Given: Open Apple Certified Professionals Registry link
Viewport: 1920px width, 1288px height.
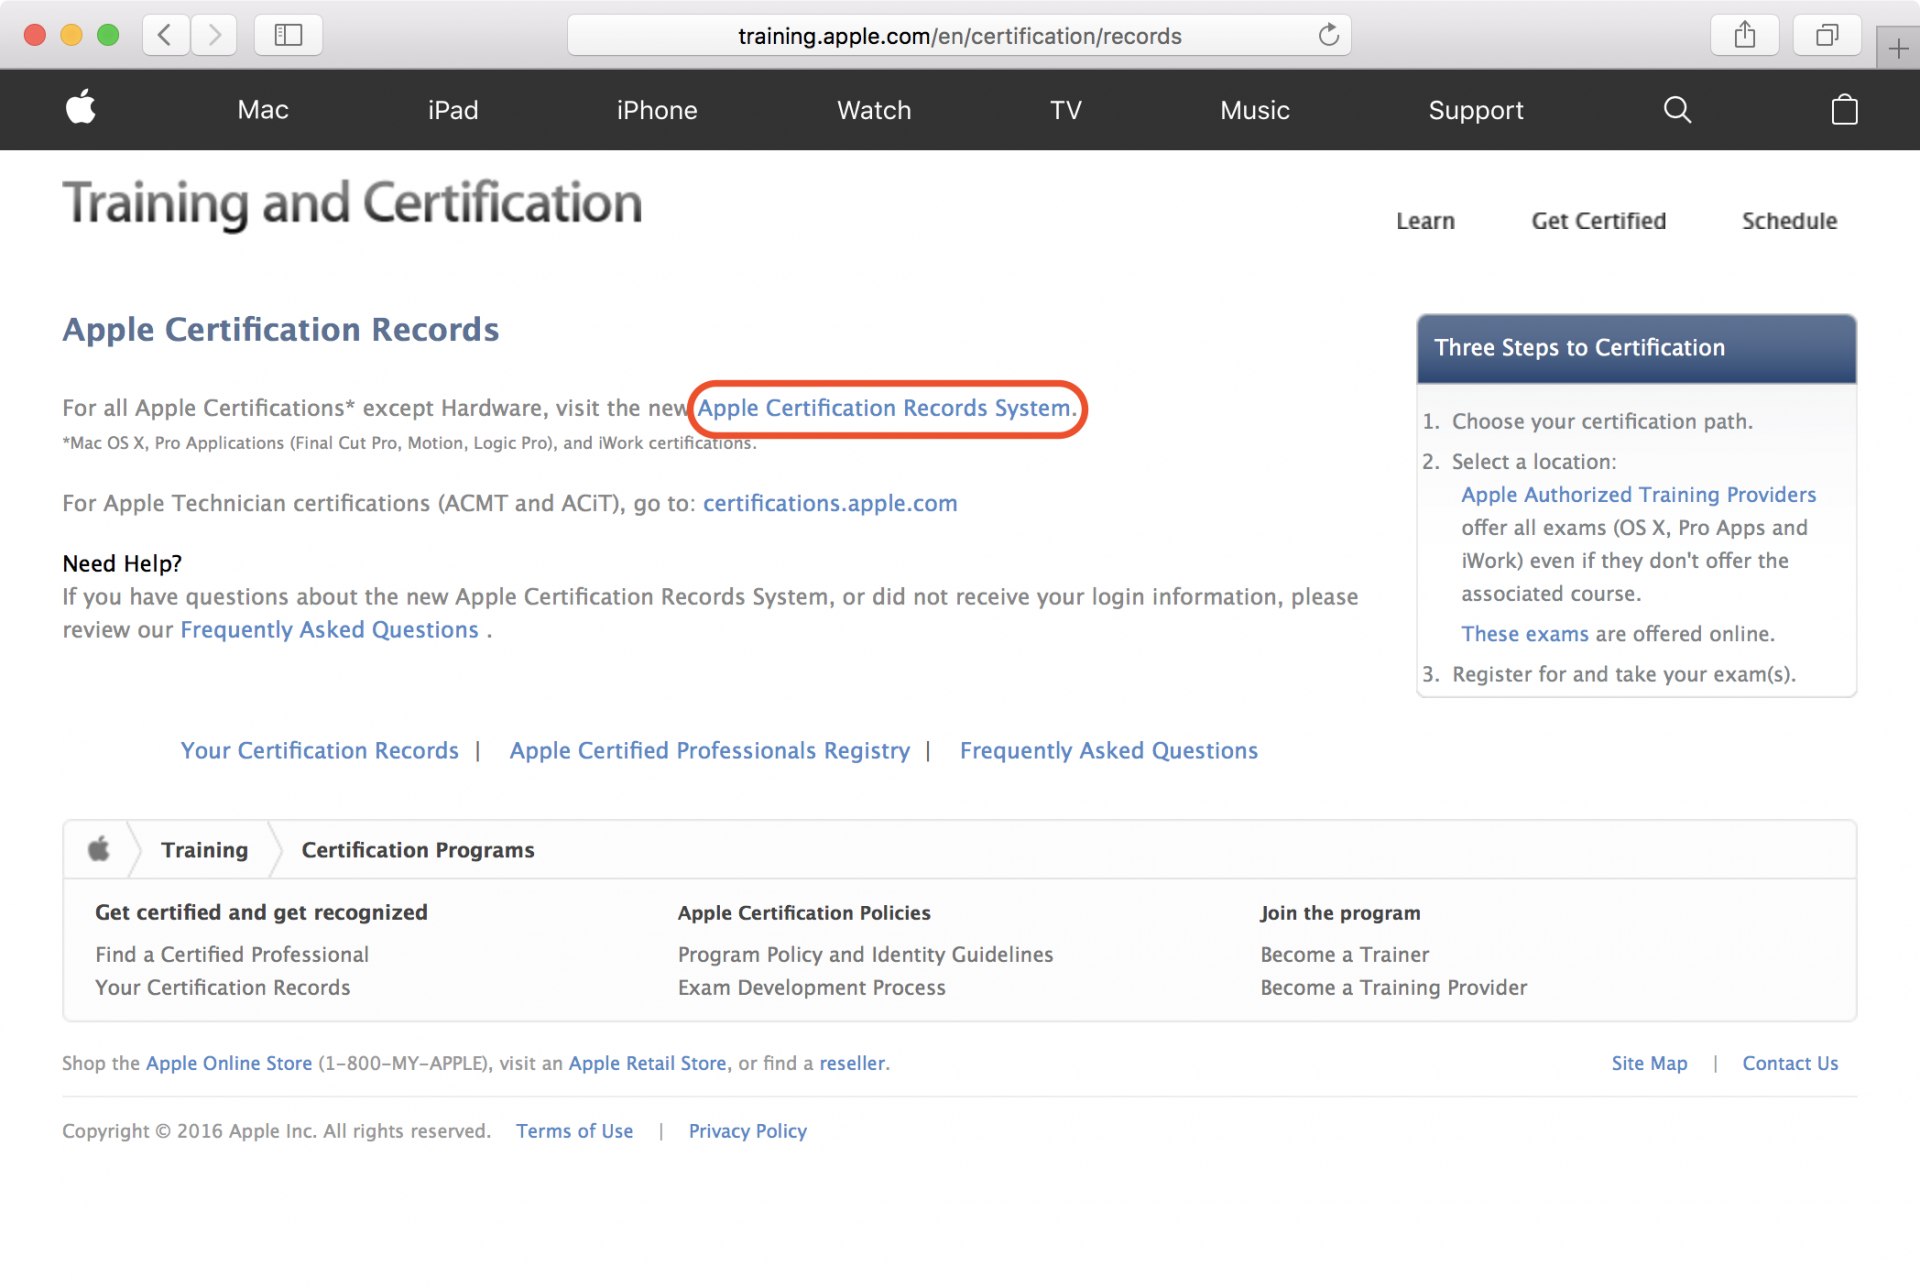Looking at the screenshot, I should click(x=709, y=751).
